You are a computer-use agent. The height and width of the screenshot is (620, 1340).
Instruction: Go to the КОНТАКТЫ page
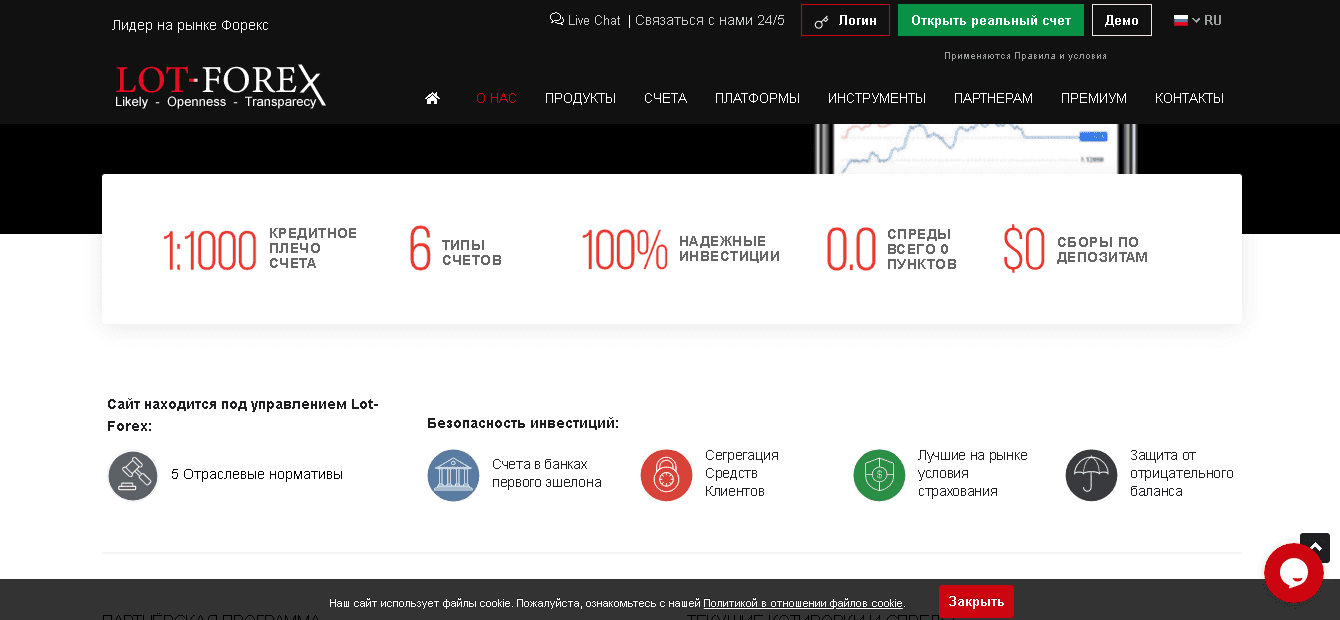tap(1189, 98)
